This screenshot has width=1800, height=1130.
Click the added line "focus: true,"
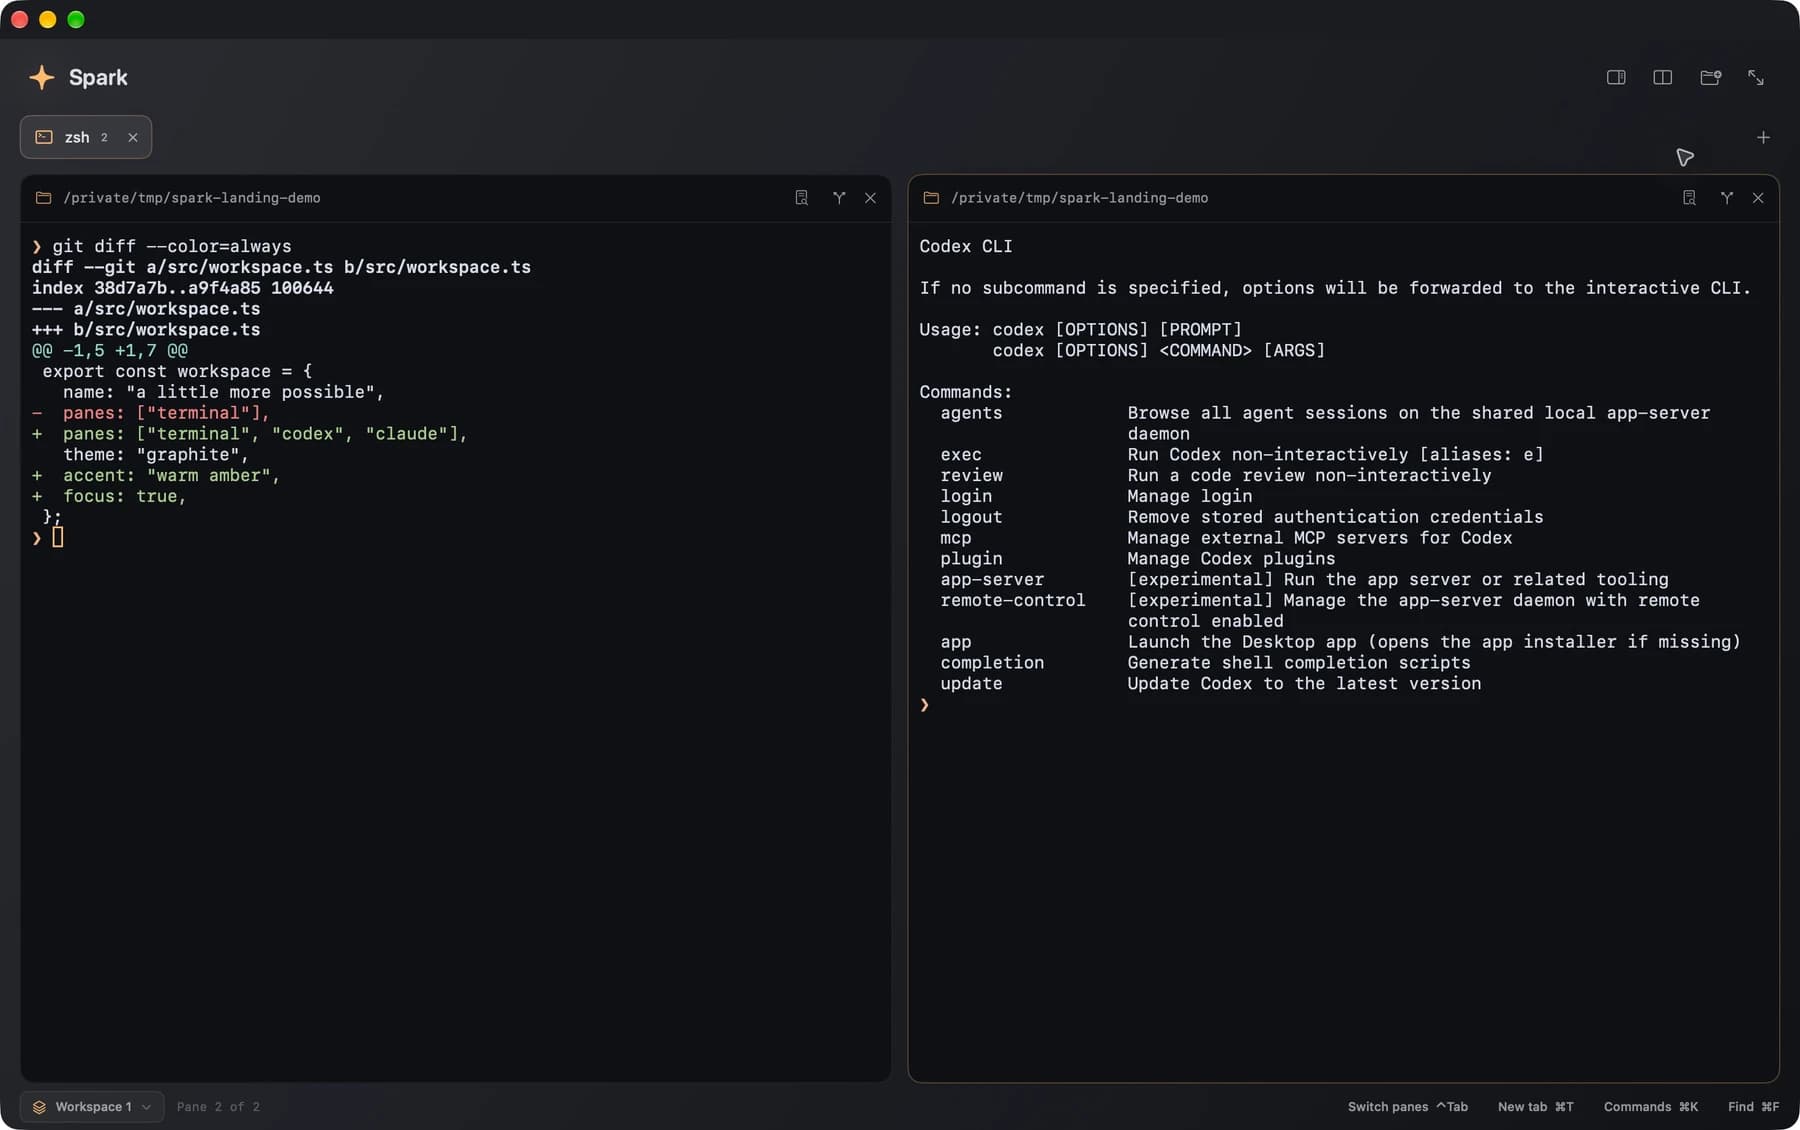(x=109, y=497)
